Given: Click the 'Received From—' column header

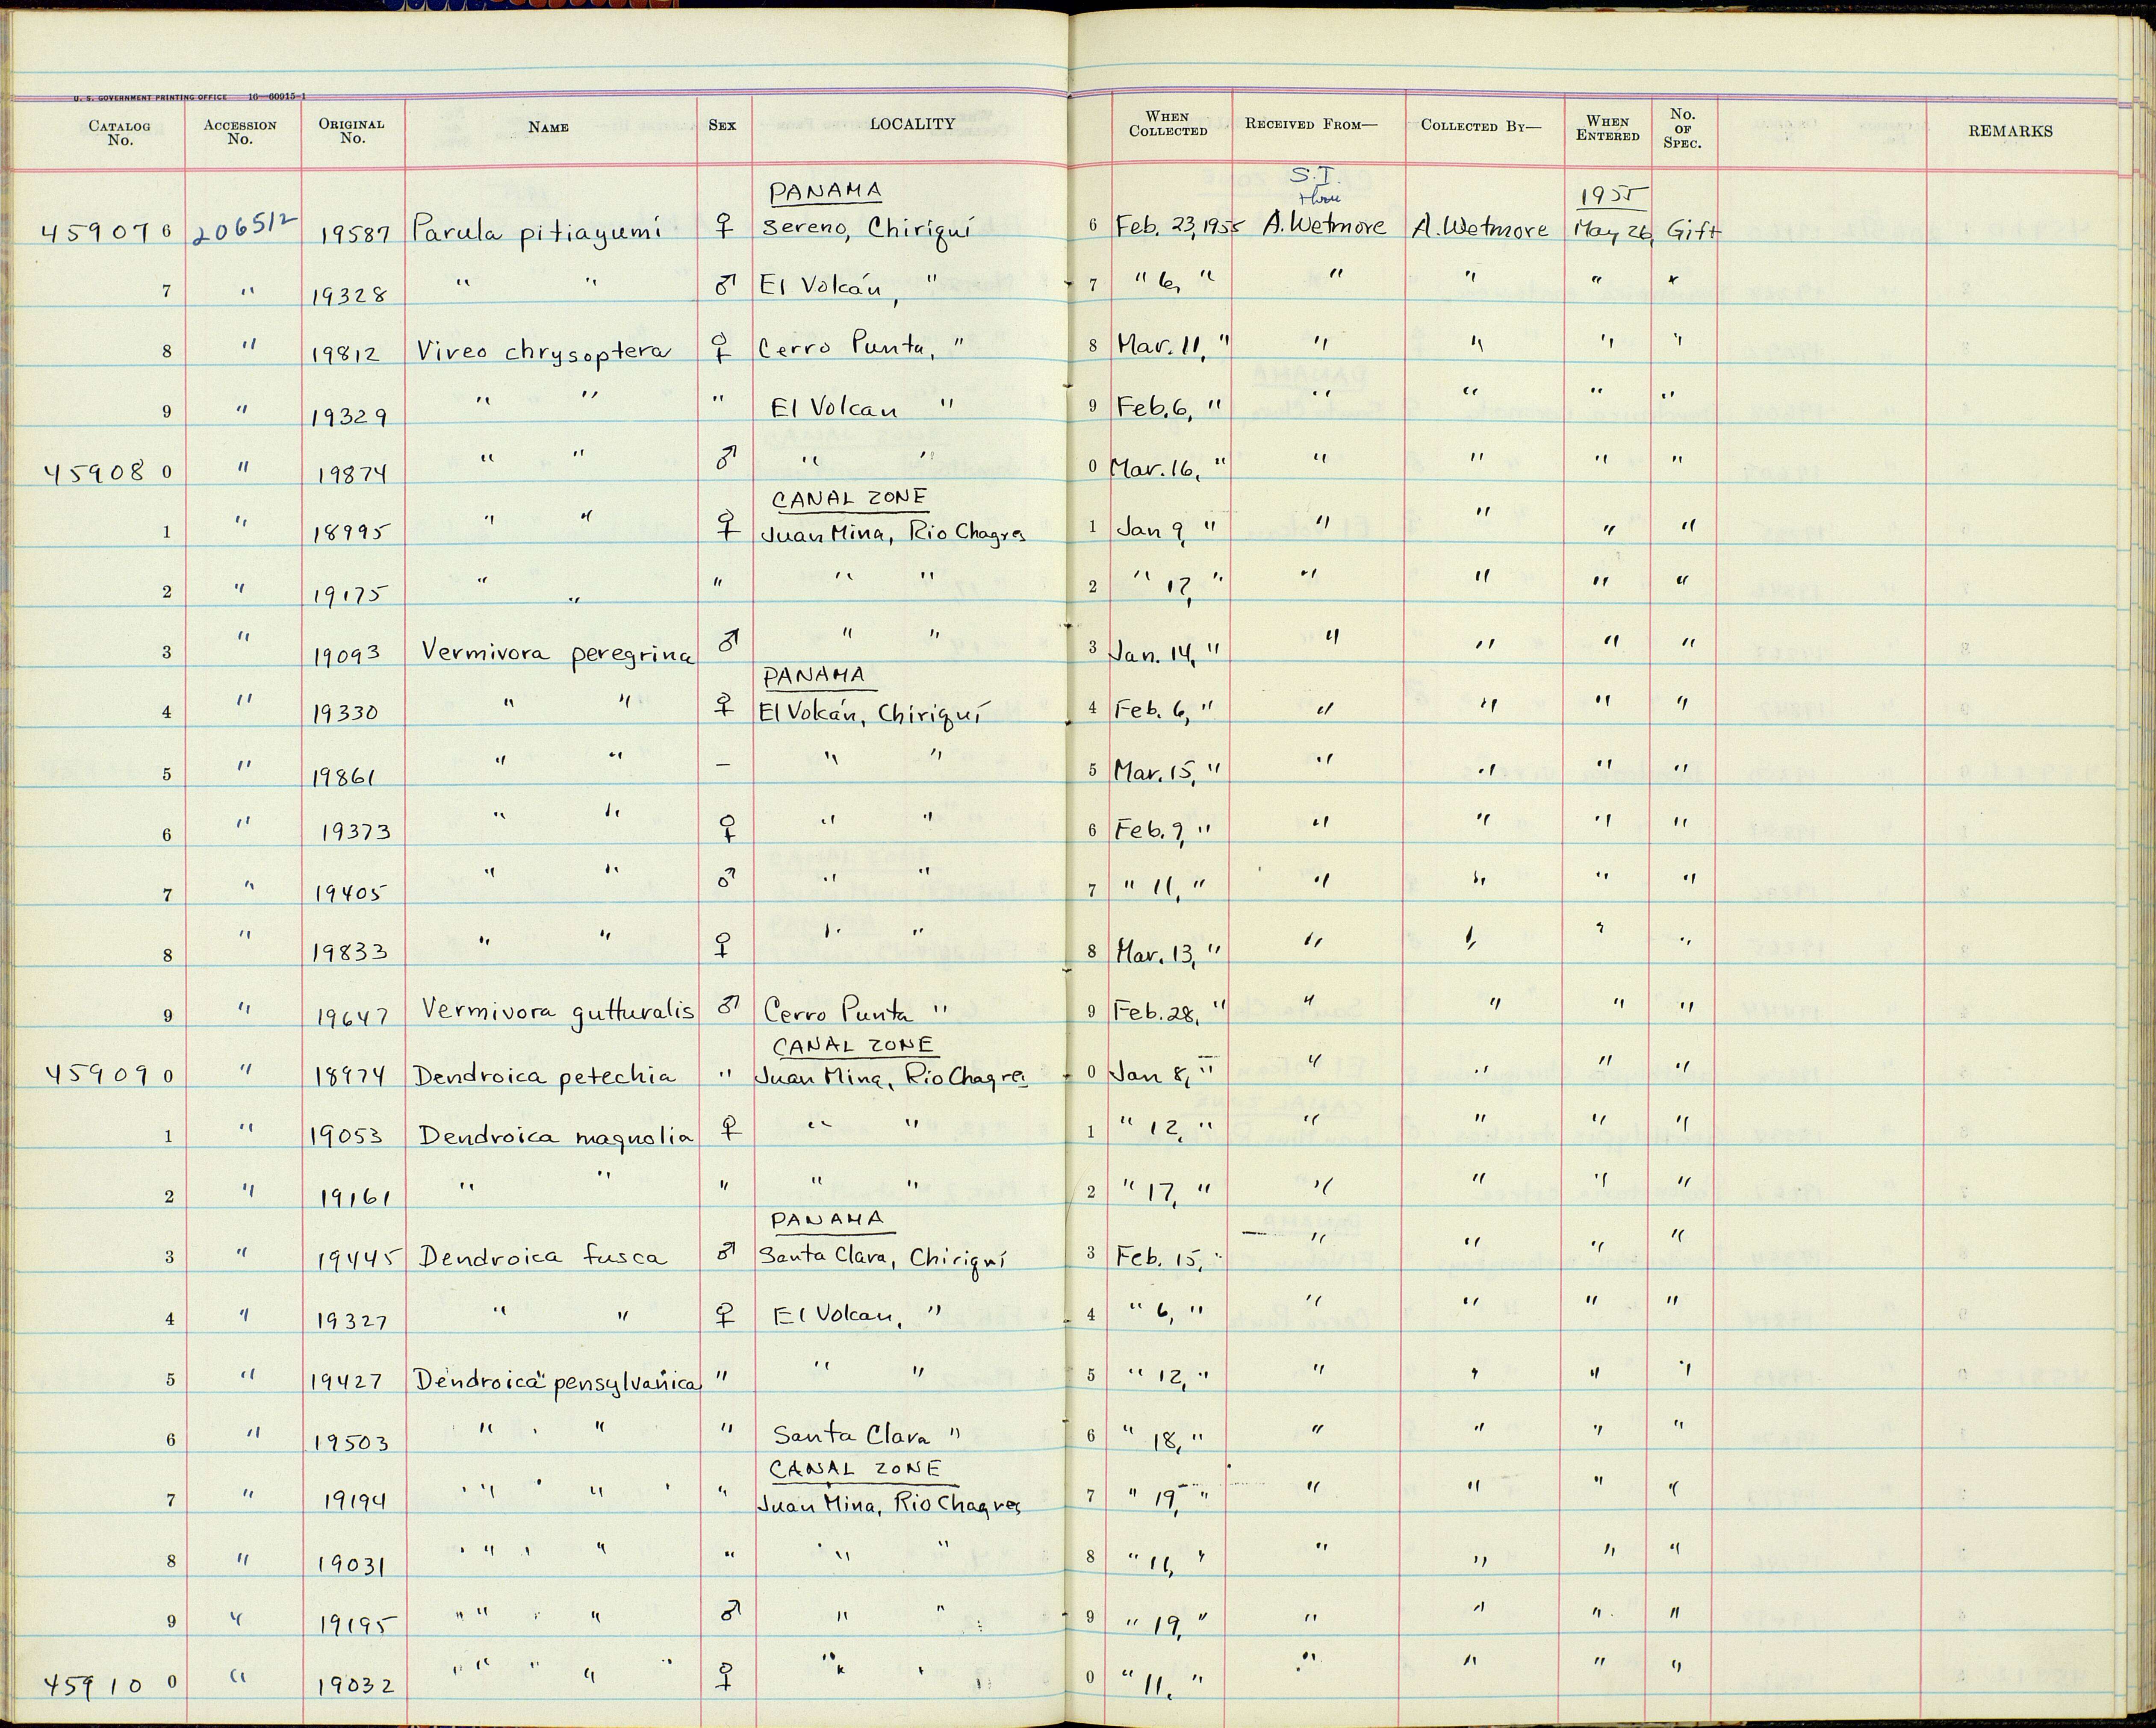Looking at the screenshot, I should coord(1311,124).
